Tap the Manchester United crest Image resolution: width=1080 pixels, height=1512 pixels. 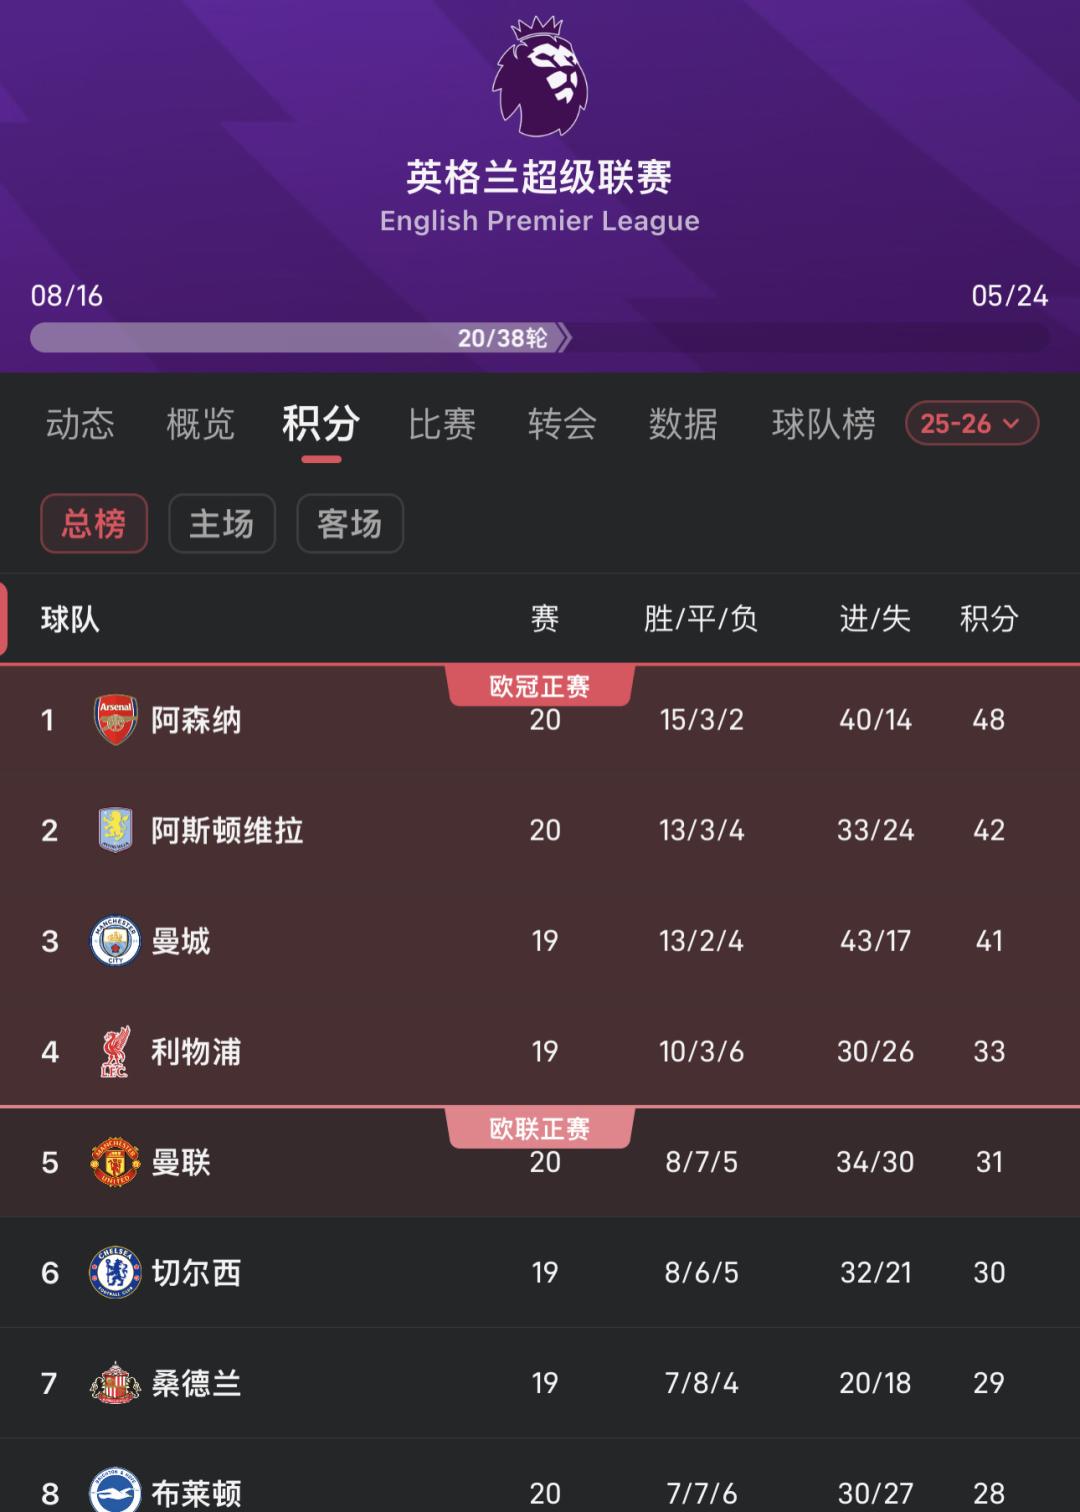click(116, 1162)
